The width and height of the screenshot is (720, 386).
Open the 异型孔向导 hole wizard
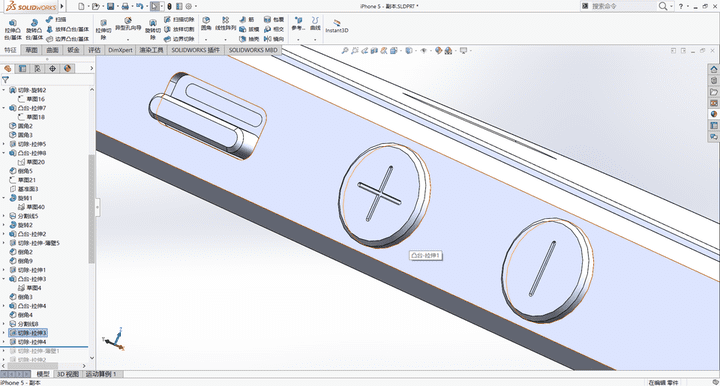tap(128, 24)
